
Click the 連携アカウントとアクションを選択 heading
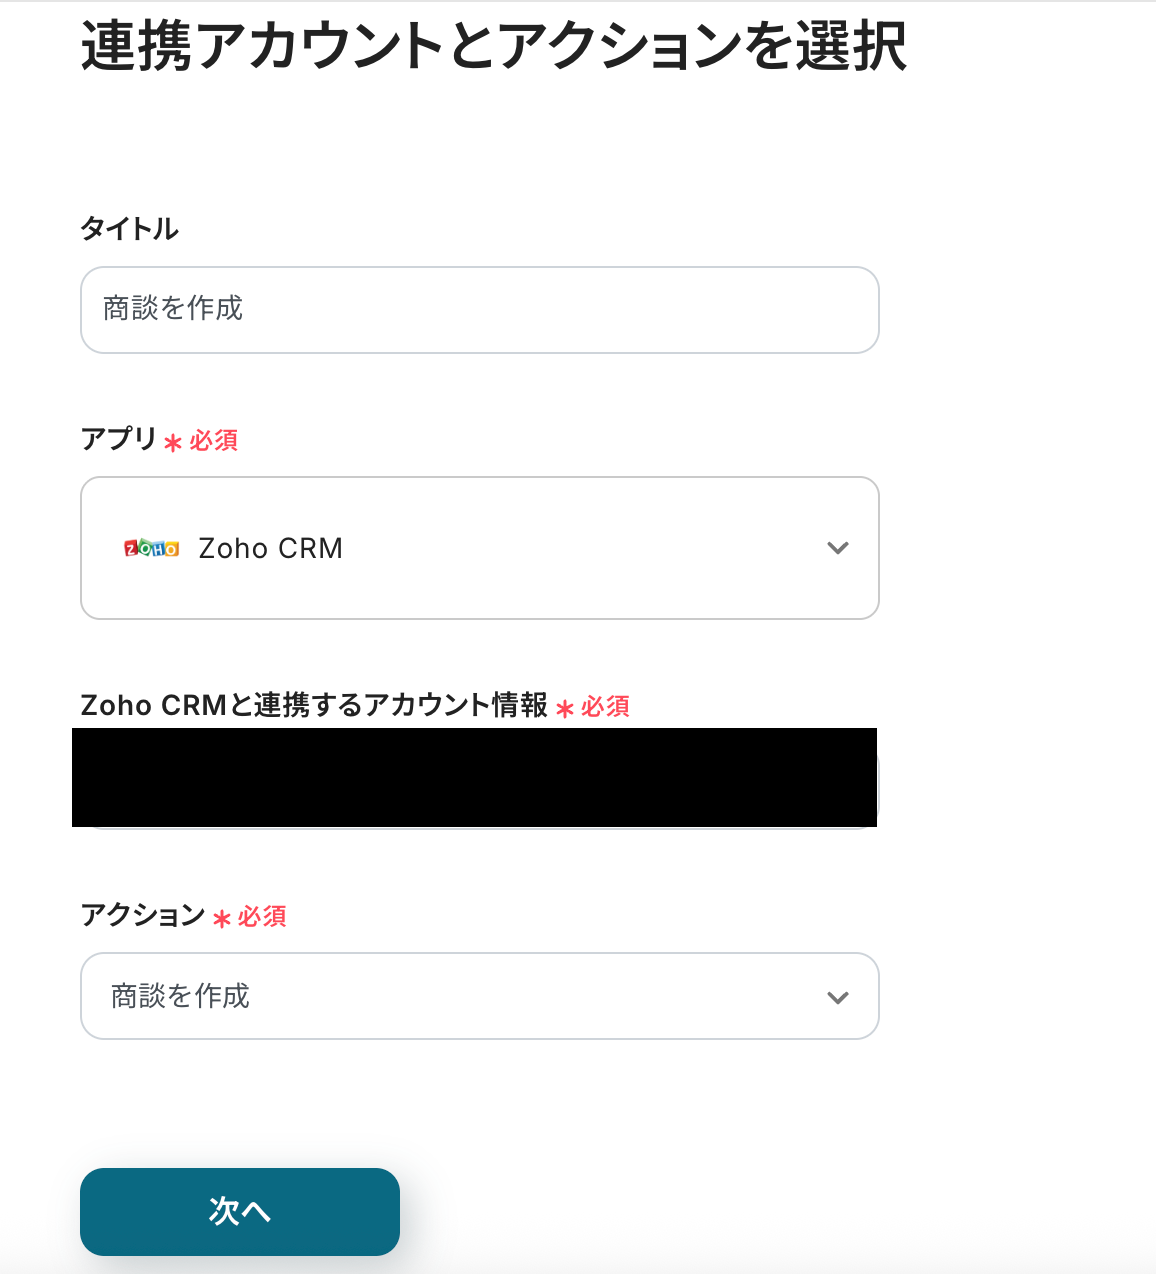[494, 46]
